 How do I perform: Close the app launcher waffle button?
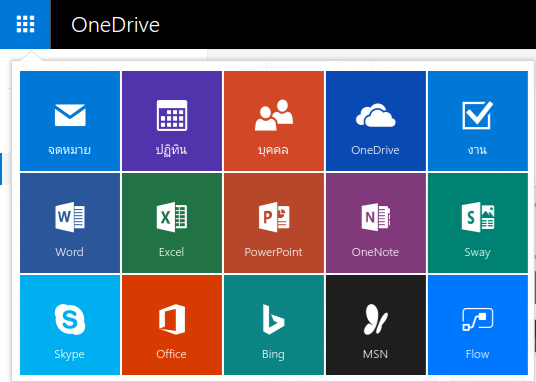(25, 24)
